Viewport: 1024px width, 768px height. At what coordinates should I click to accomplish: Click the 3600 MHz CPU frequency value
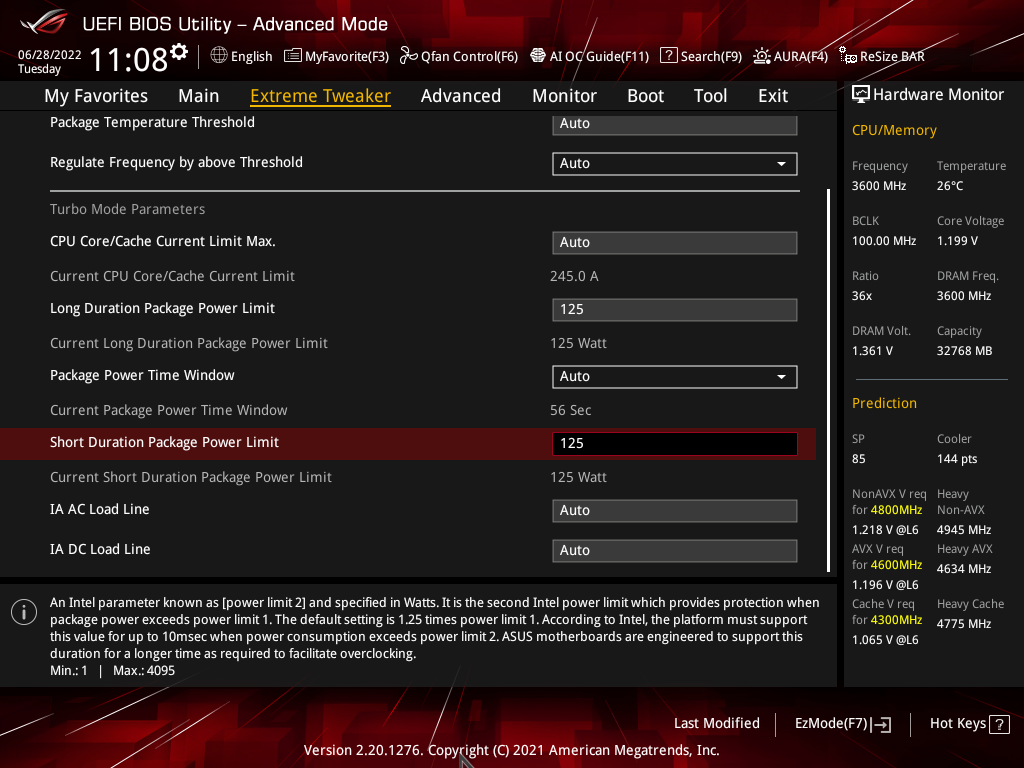(878, 186)
